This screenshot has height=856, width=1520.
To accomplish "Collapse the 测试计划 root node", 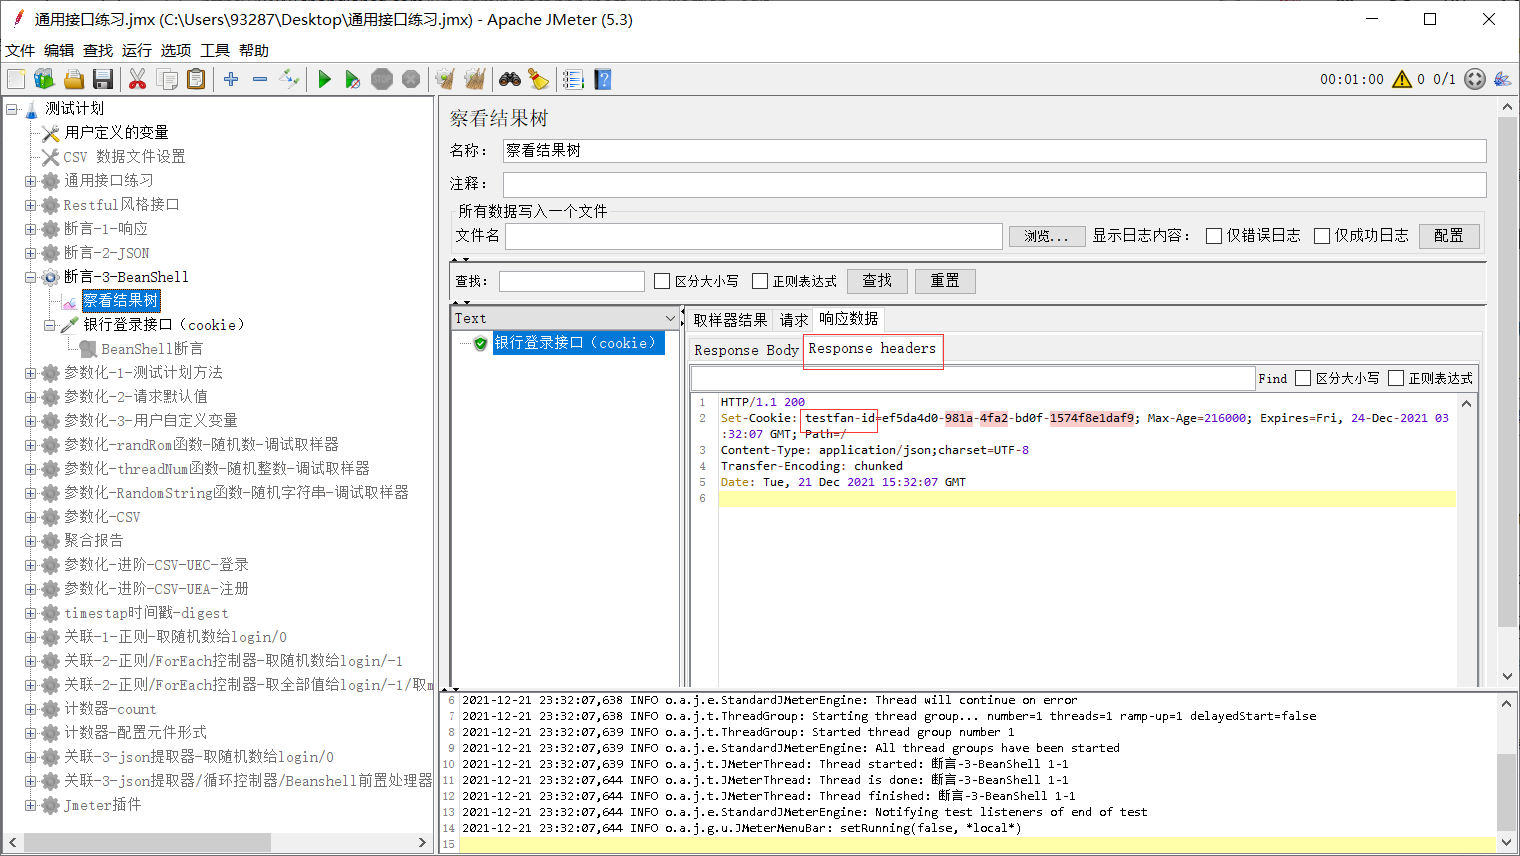I will click(11, 109).
